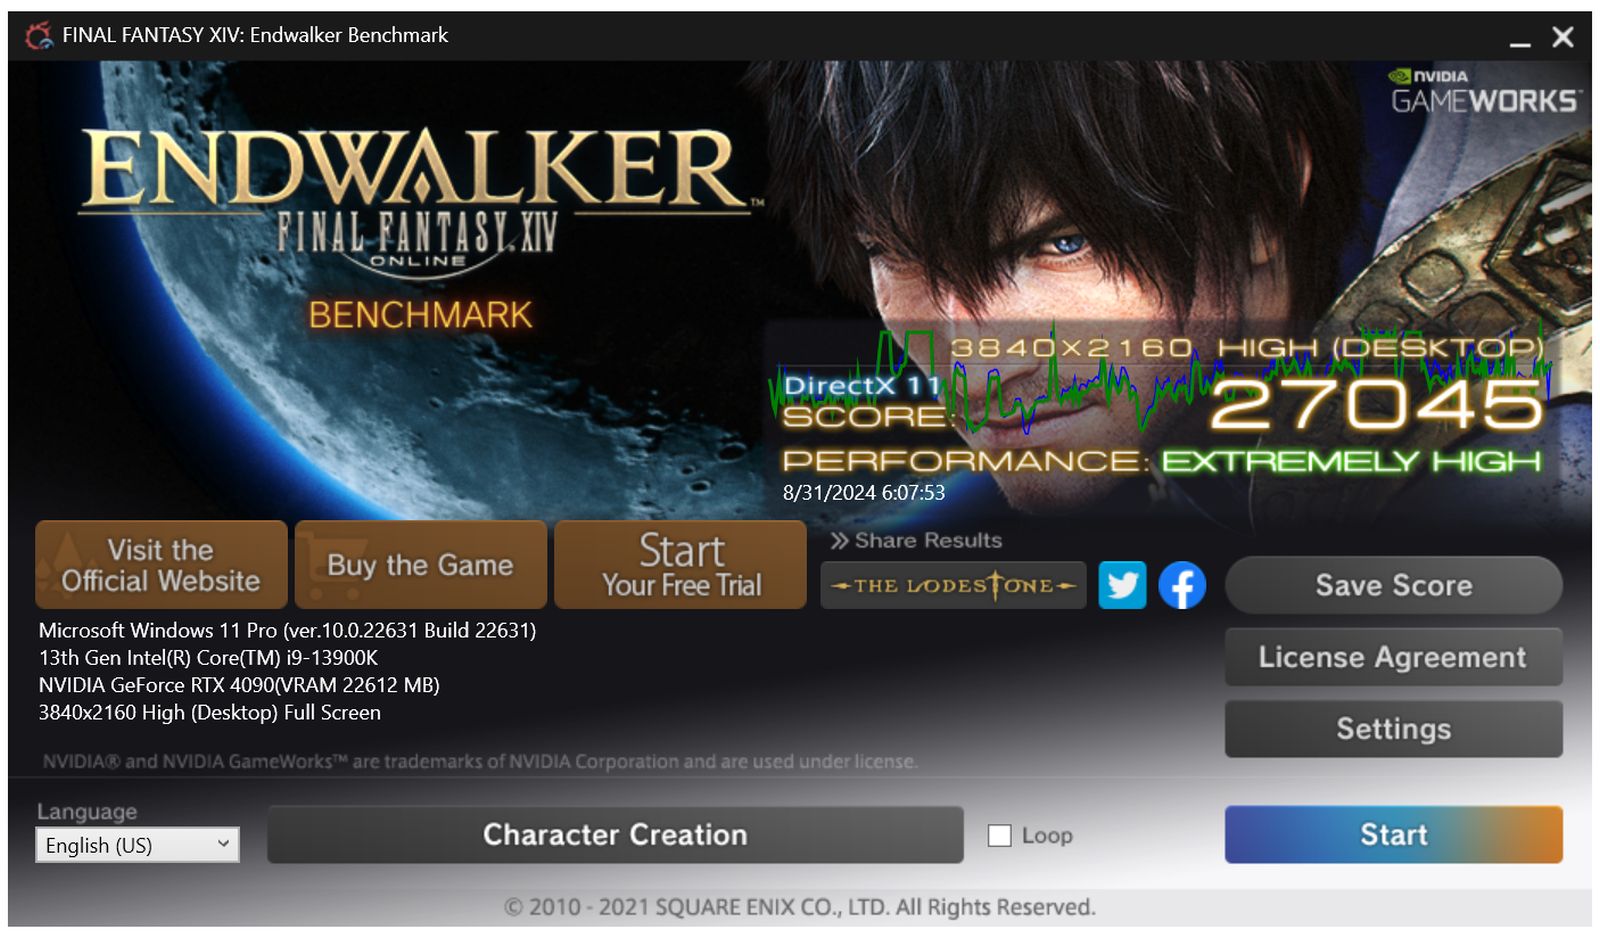This screenshot has width=1600, height=938.
Task: Open the Language dropdown
Action: (x=138, y=845)
